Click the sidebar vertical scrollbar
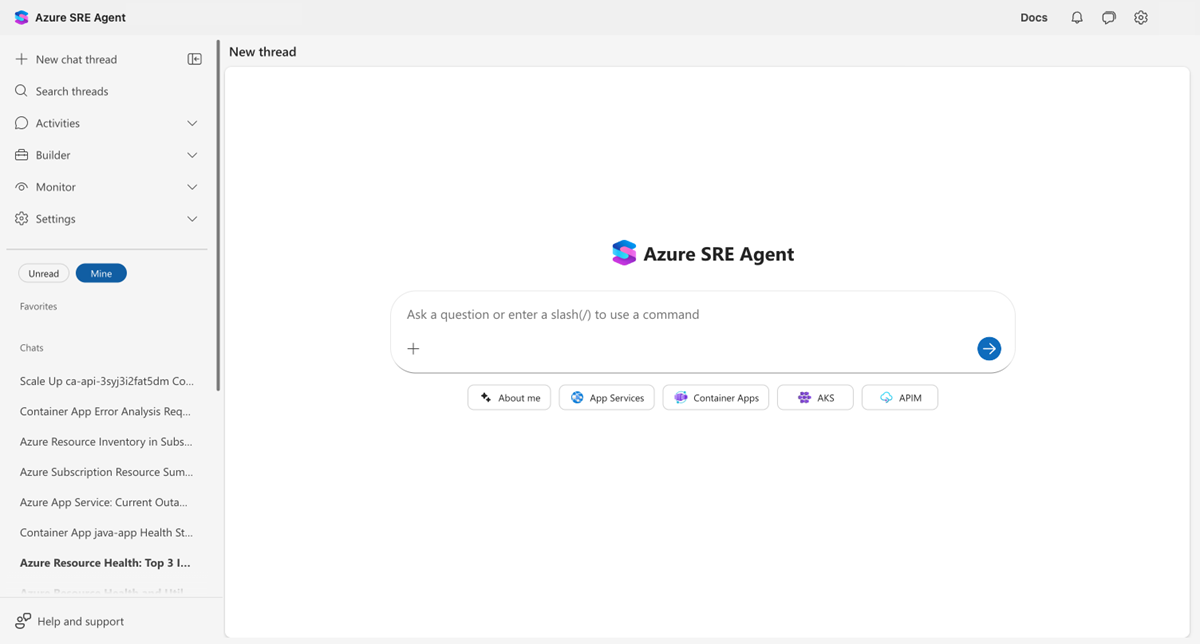The image size is (1200, 644). tap(218, 215)
